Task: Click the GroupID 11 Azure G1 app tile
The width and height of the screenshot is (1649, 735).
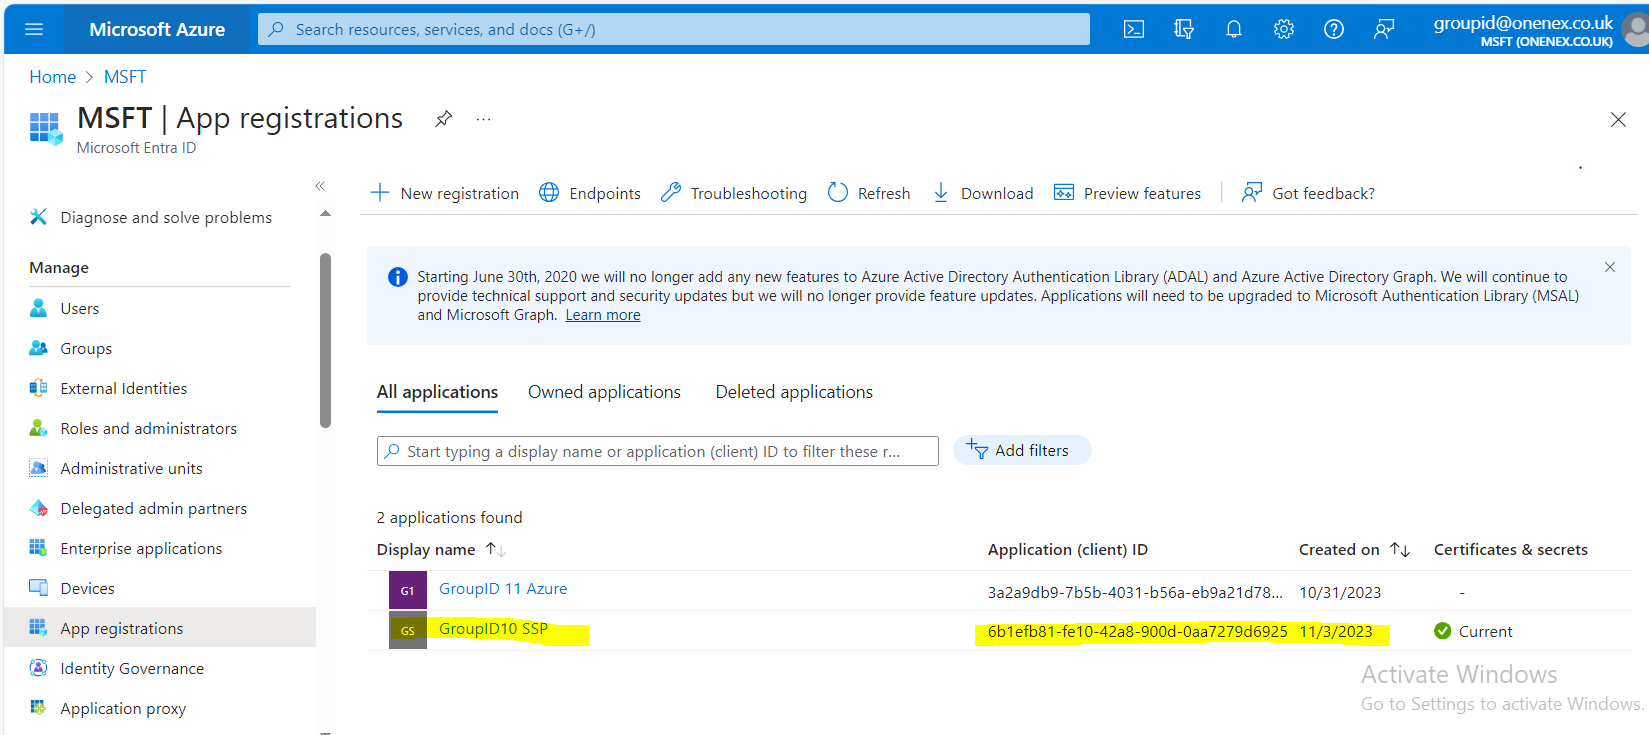Action: [x=408, y=590]
